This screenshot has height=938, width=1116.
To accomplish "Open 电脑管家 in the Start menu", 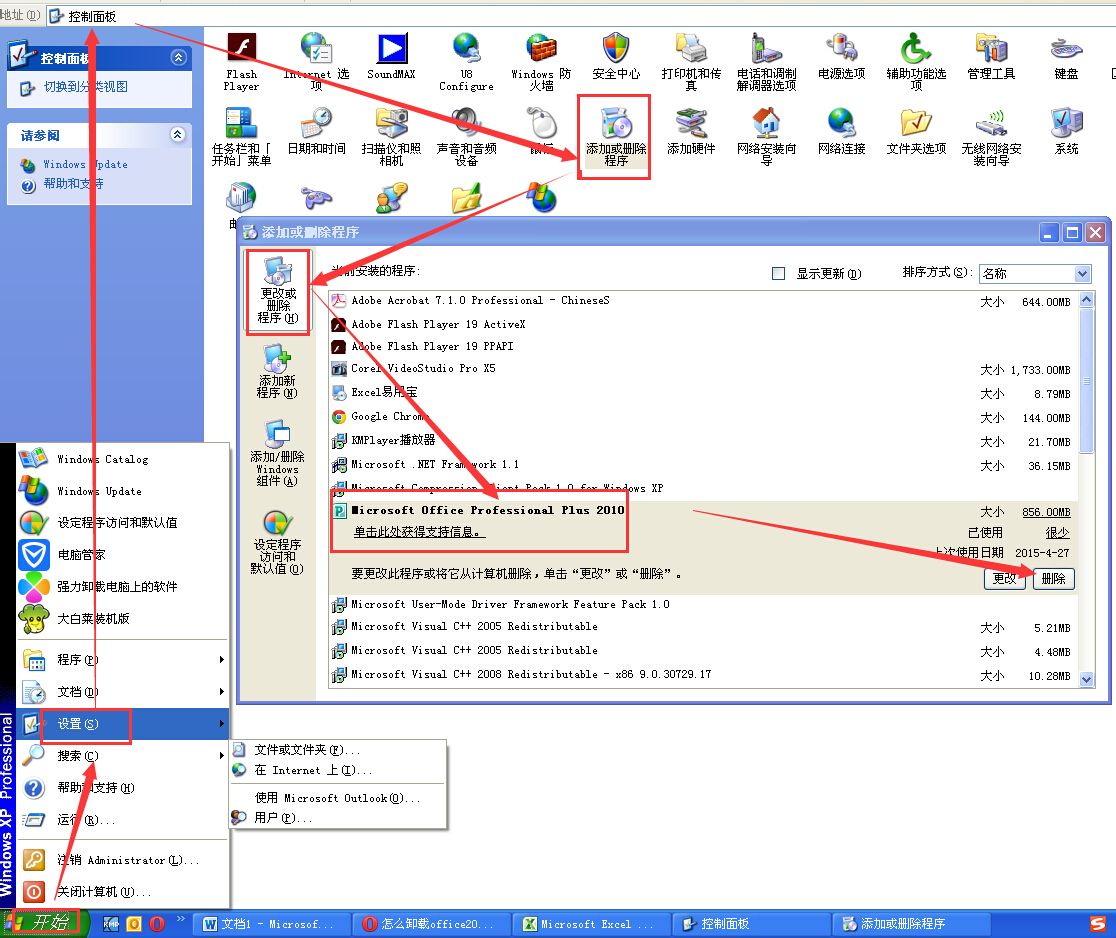I will (x=122, y=554).
